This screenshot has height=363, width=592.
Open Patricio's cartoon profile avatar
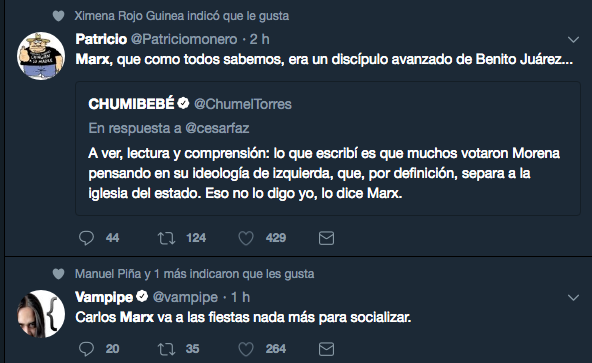[x=41, y=56]
